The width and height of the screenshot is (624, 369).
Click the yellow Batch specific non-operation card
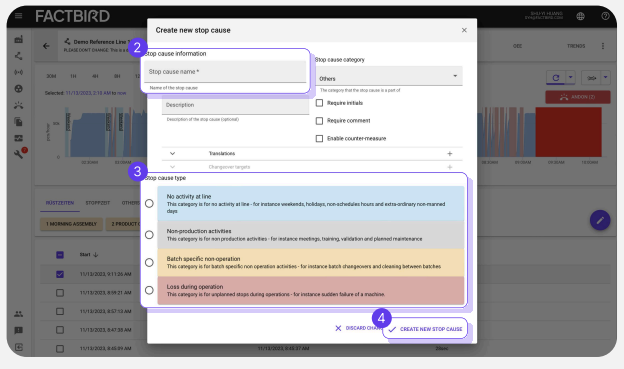[x=311, y=263]
